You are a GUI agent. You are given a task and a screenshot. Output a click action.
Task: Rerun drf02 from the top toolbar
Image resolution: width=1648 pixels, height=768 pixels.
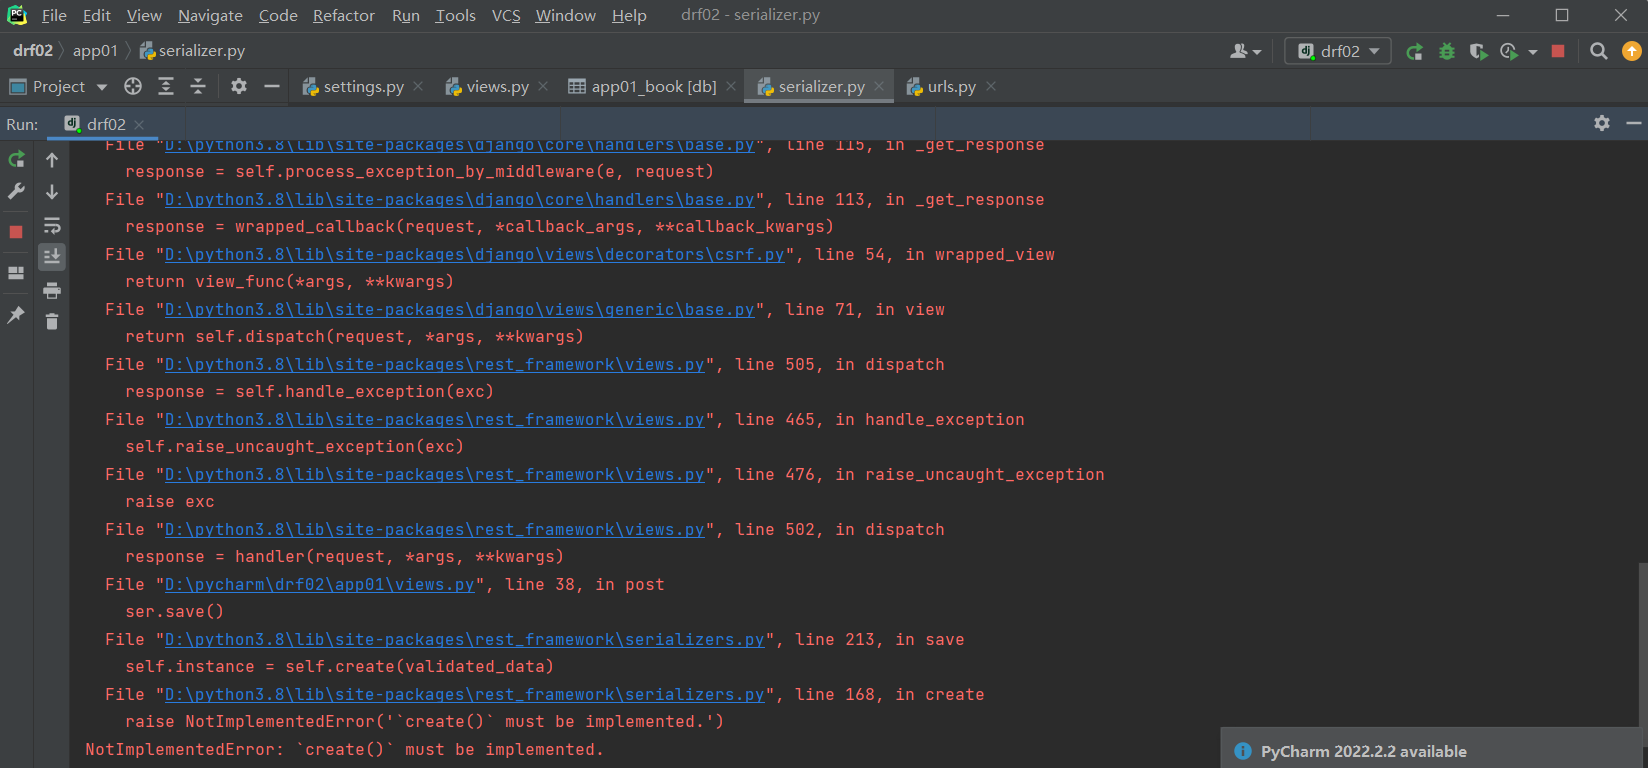click(x=1414, y=52)
